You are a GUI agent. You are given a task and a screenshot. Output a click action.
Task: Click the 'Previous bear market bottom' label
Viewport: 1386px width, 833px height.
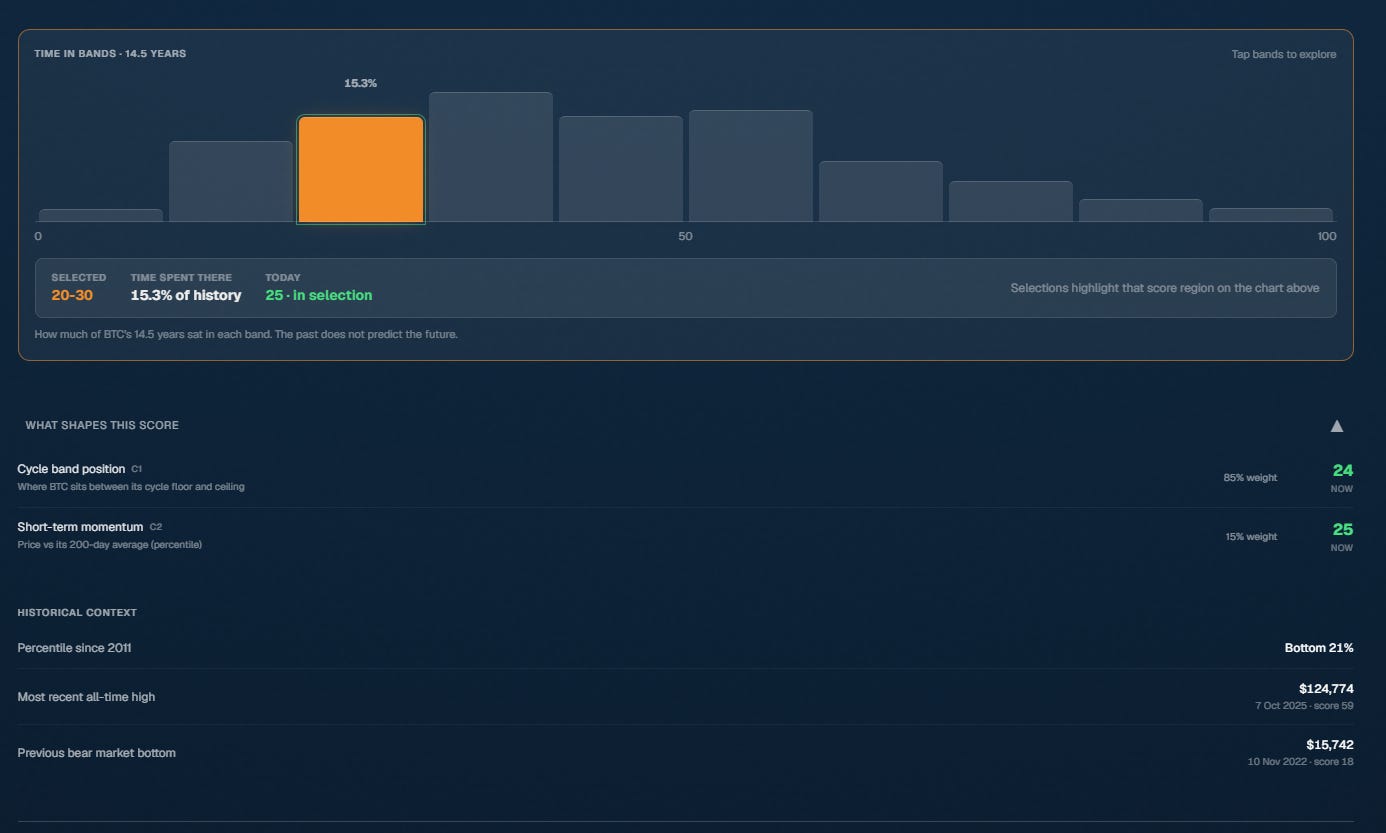(96, 753)
